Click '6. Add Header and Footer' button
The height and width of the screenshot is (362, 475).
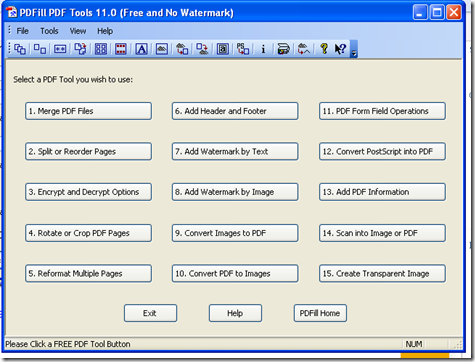click(235, 111)
